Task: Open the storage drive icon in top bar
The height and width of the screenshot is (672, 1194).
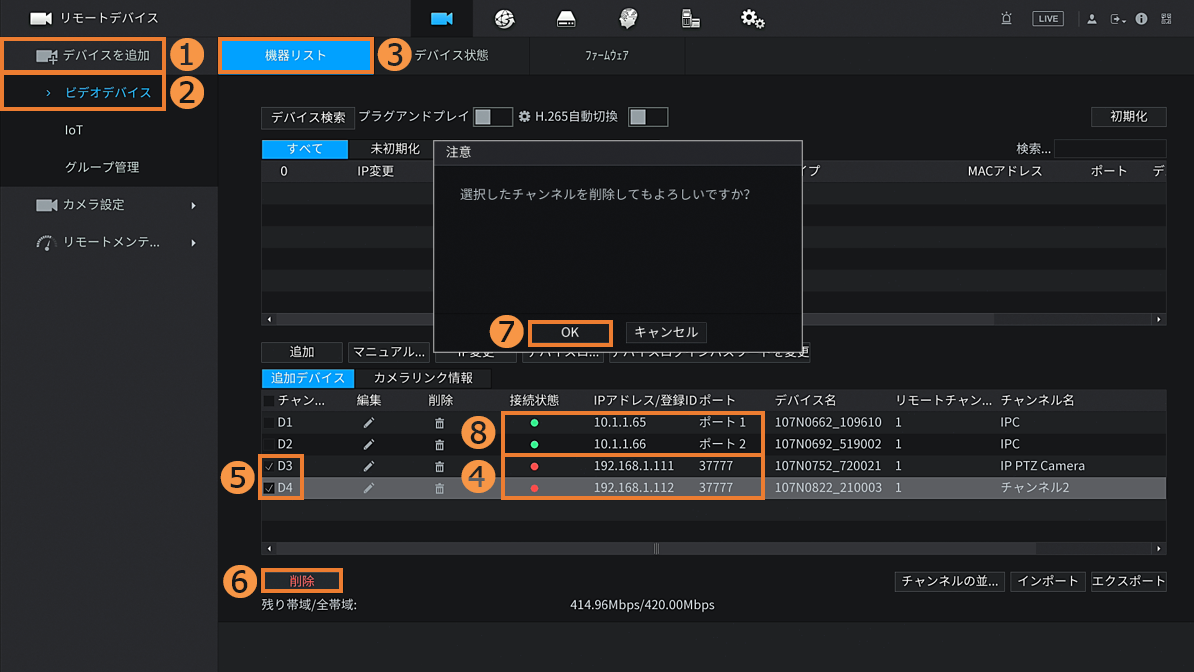Action: tap(566, 19)
